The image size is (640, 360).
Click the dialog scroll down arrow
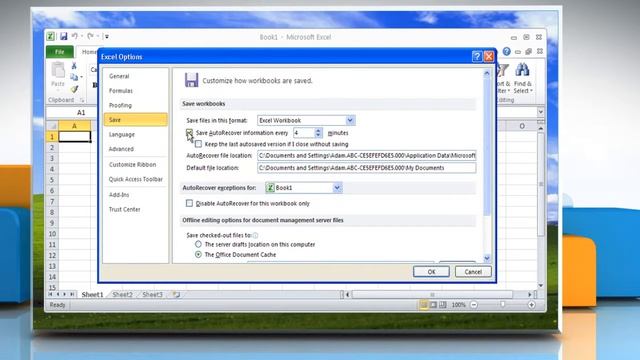[x=487, y=258]
